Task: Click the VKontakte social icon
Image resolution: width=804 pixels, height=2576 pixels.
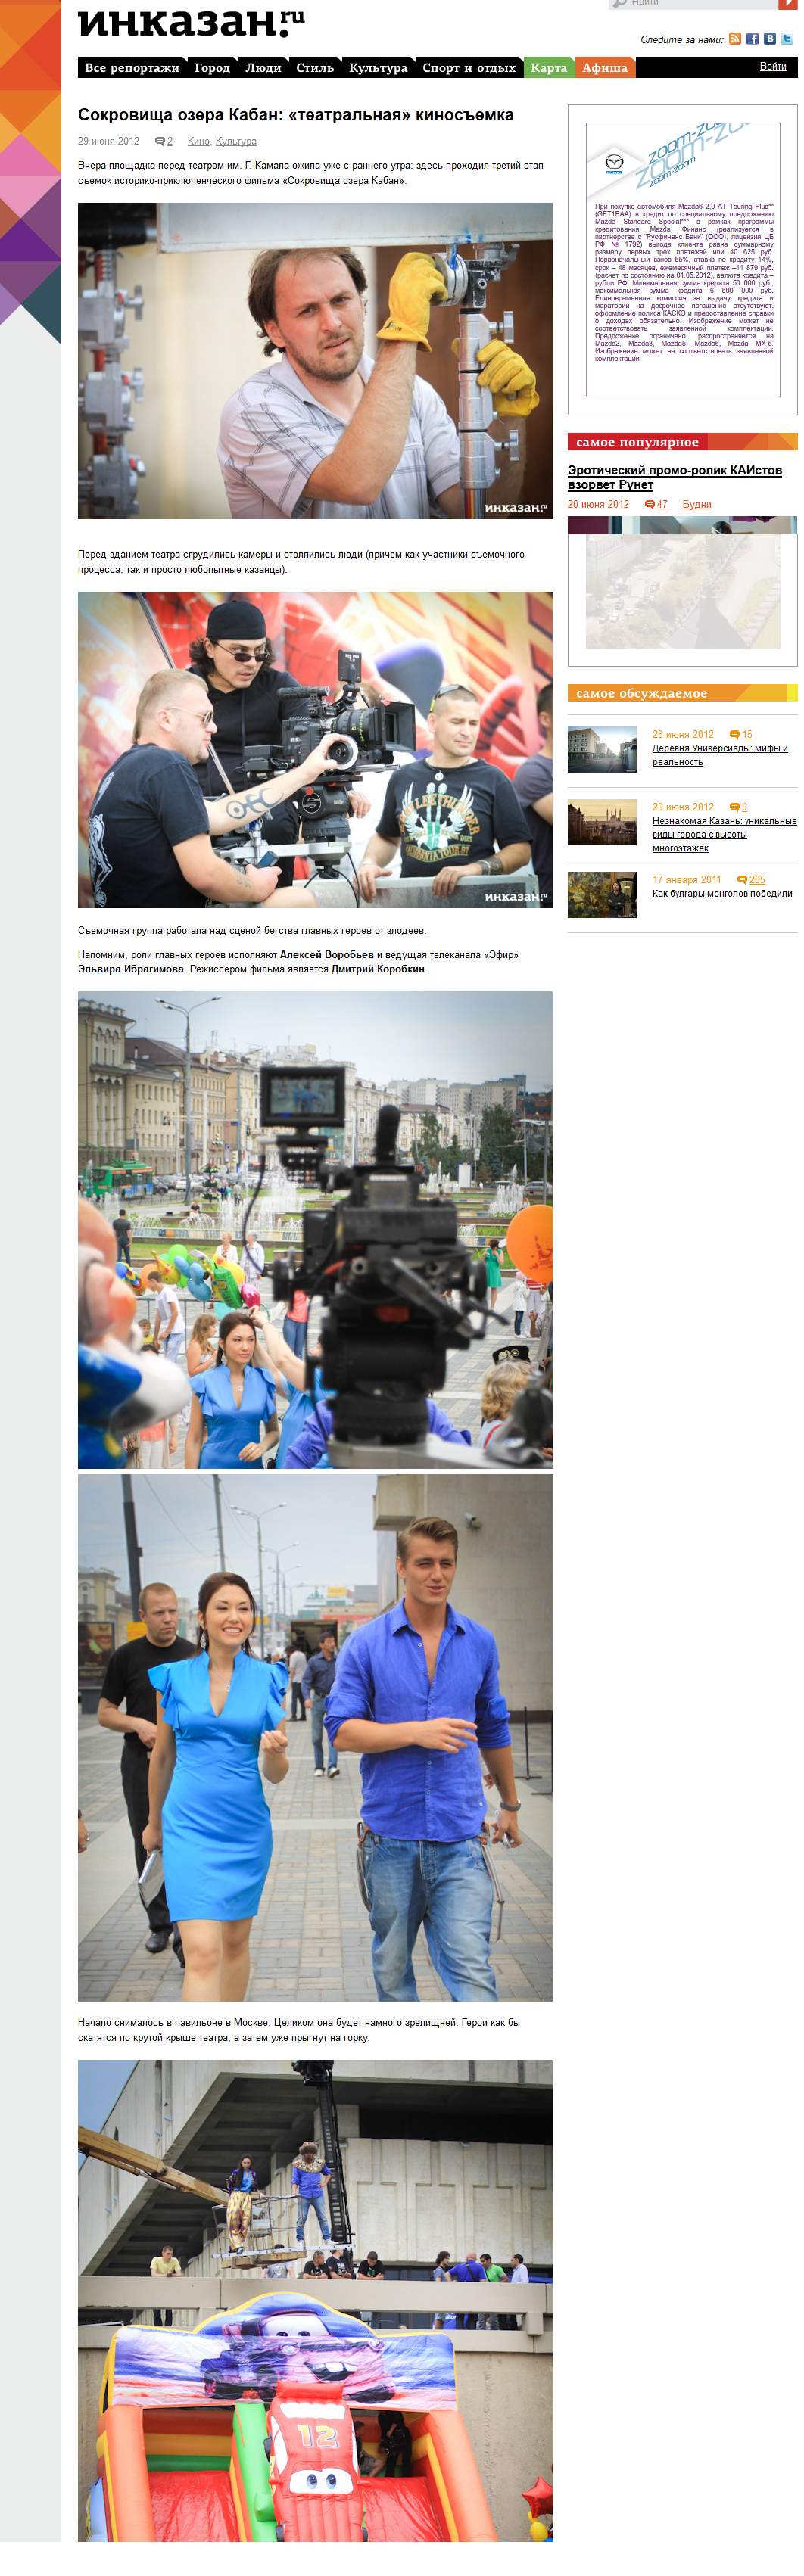Action: click(769, 39)
